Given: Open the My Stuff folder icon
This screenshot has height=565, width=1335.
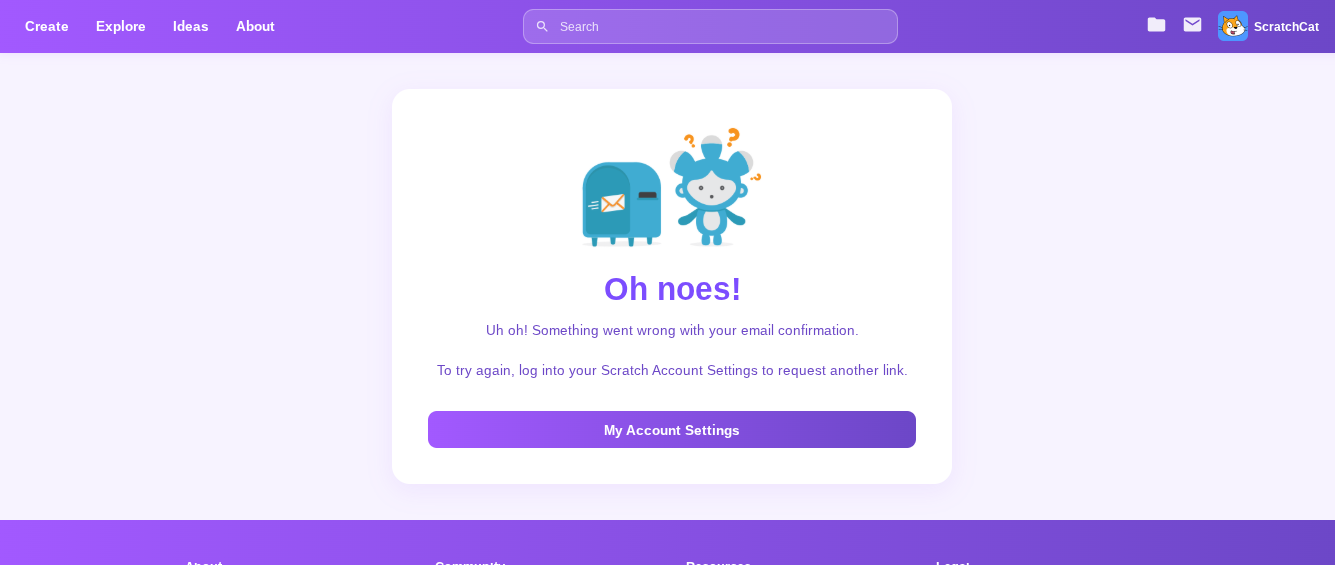Looking at the screenshot, I should point(1156,25).
